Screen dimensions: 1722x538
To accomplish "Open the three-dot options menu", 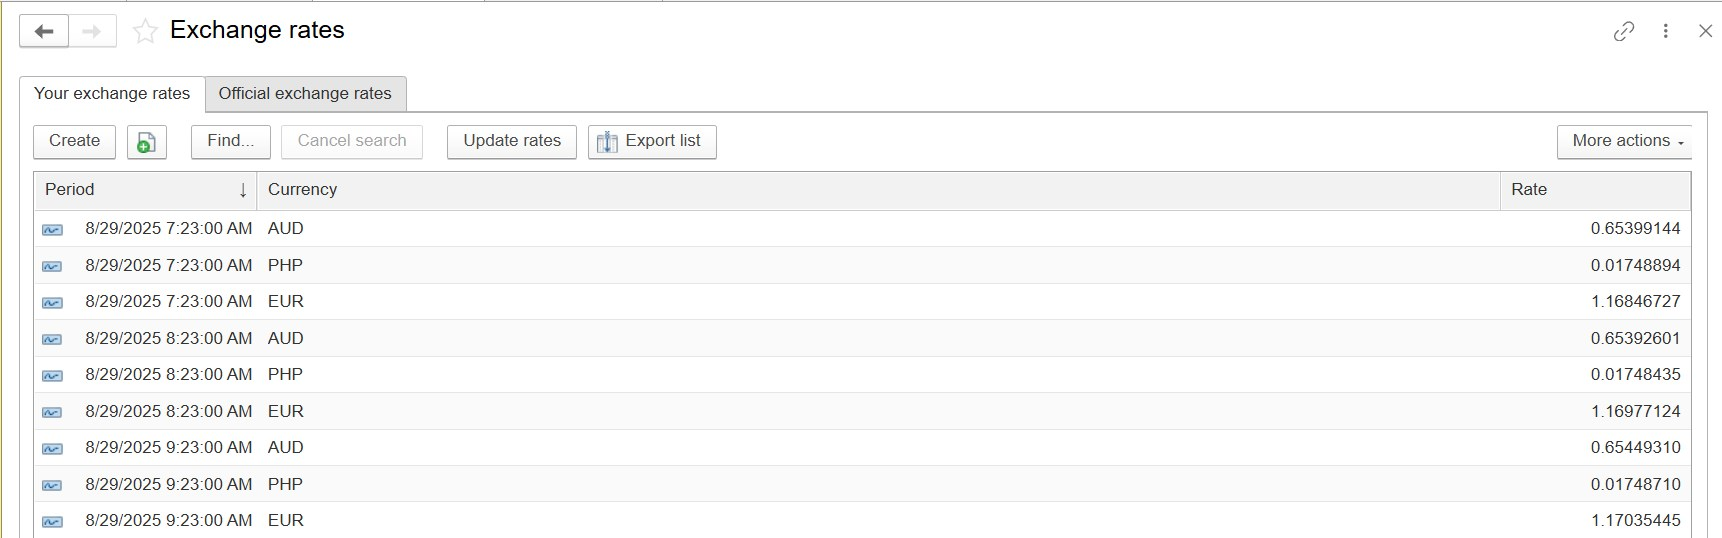I will point(1665,31).
